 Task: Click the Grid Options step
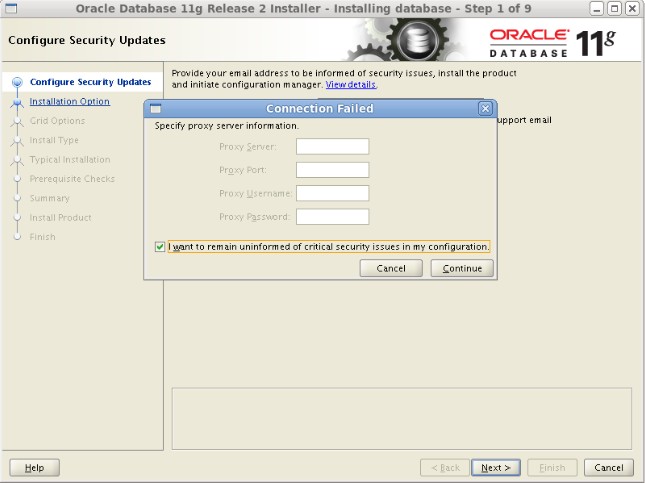tap(57, 121)
